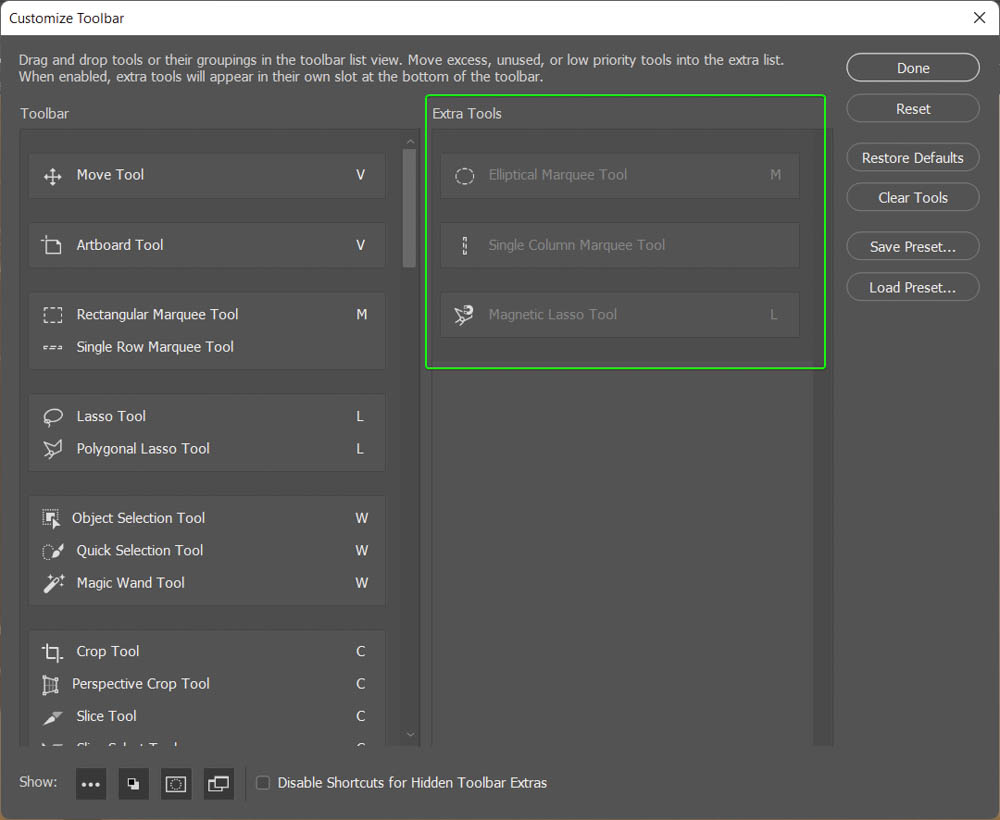The width and height of the screenshot is (1000, 820).
Task: Click the toolbar list scroll up arrow
Action: point(410,142)
